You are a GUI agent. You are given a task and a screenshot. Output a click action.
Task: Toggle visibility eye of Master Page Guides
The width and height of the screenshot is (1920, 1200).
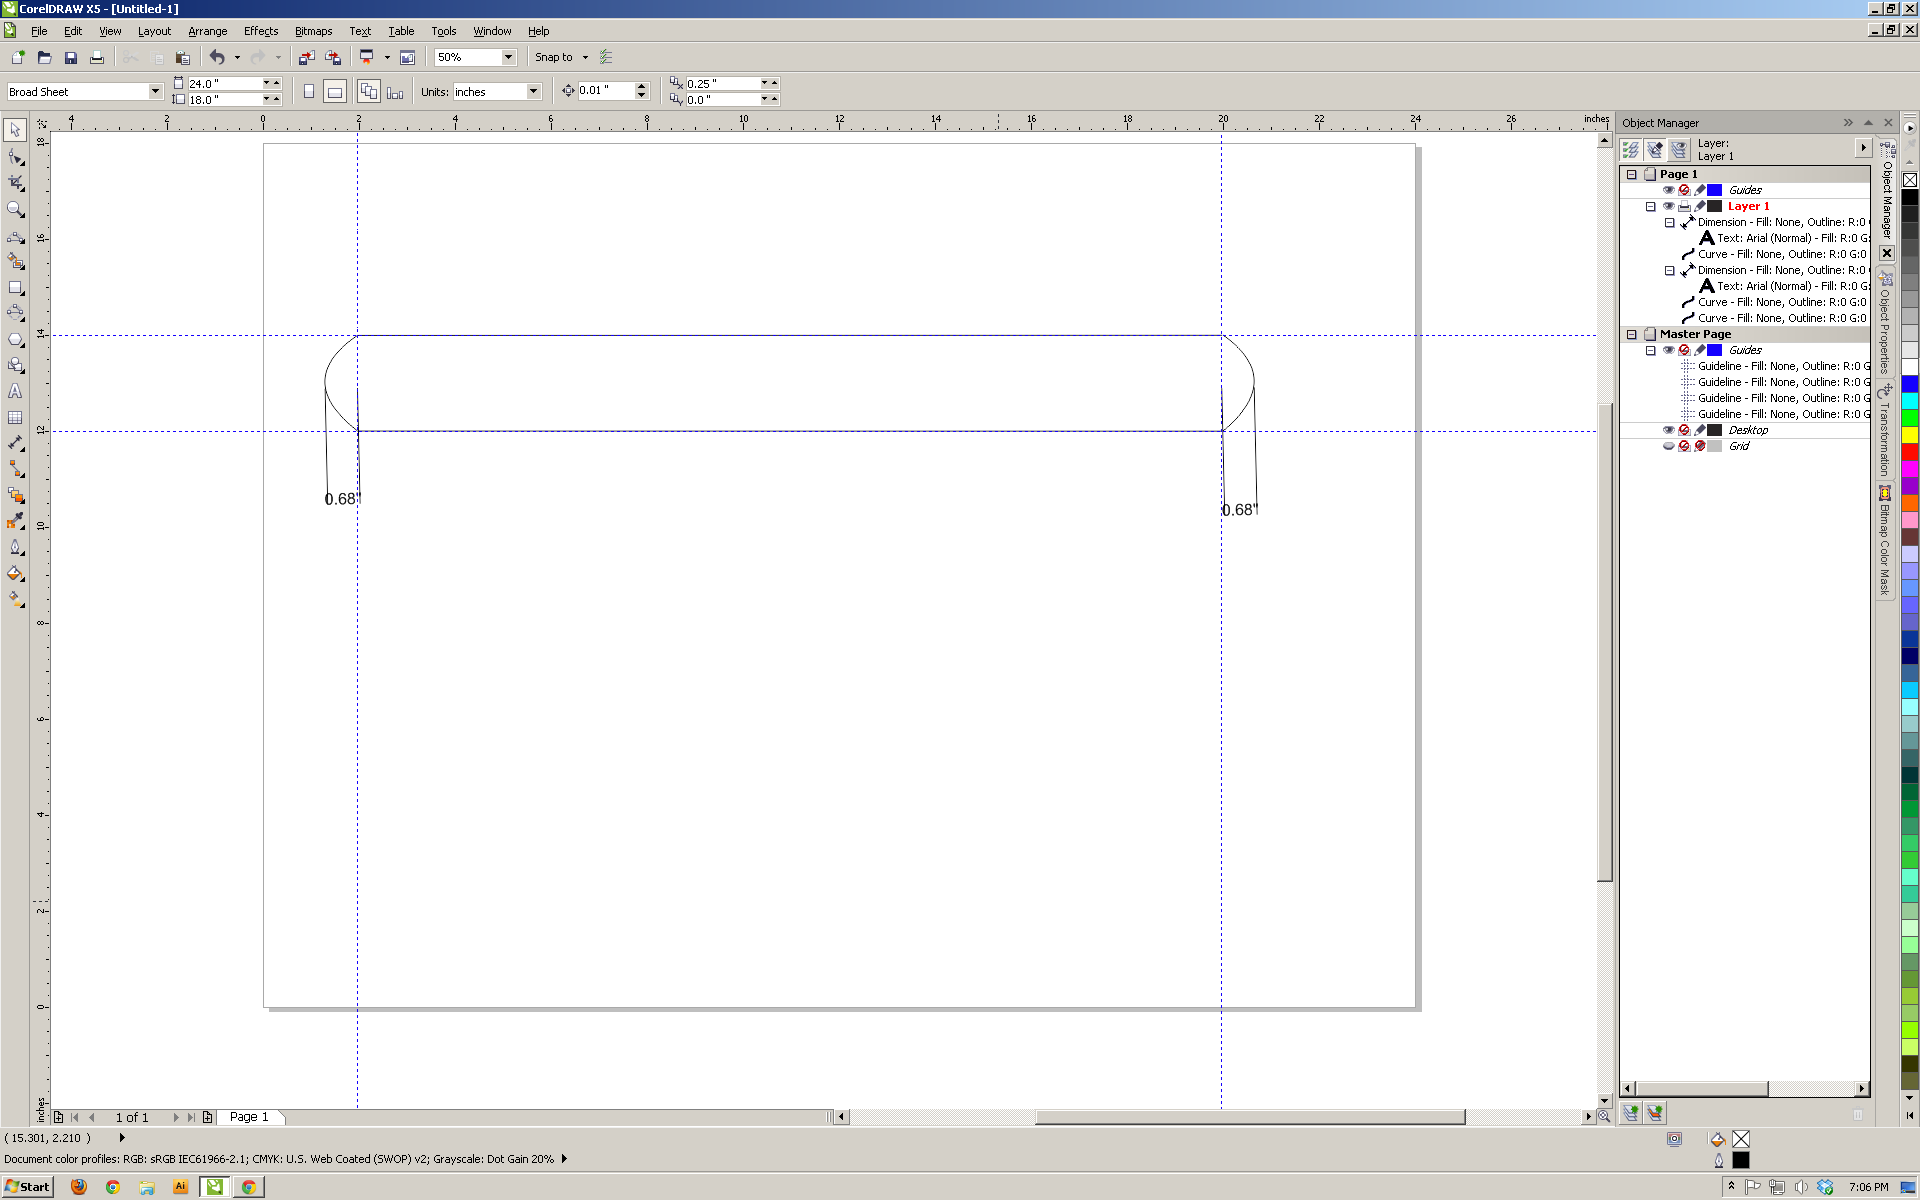[1668, 350]
